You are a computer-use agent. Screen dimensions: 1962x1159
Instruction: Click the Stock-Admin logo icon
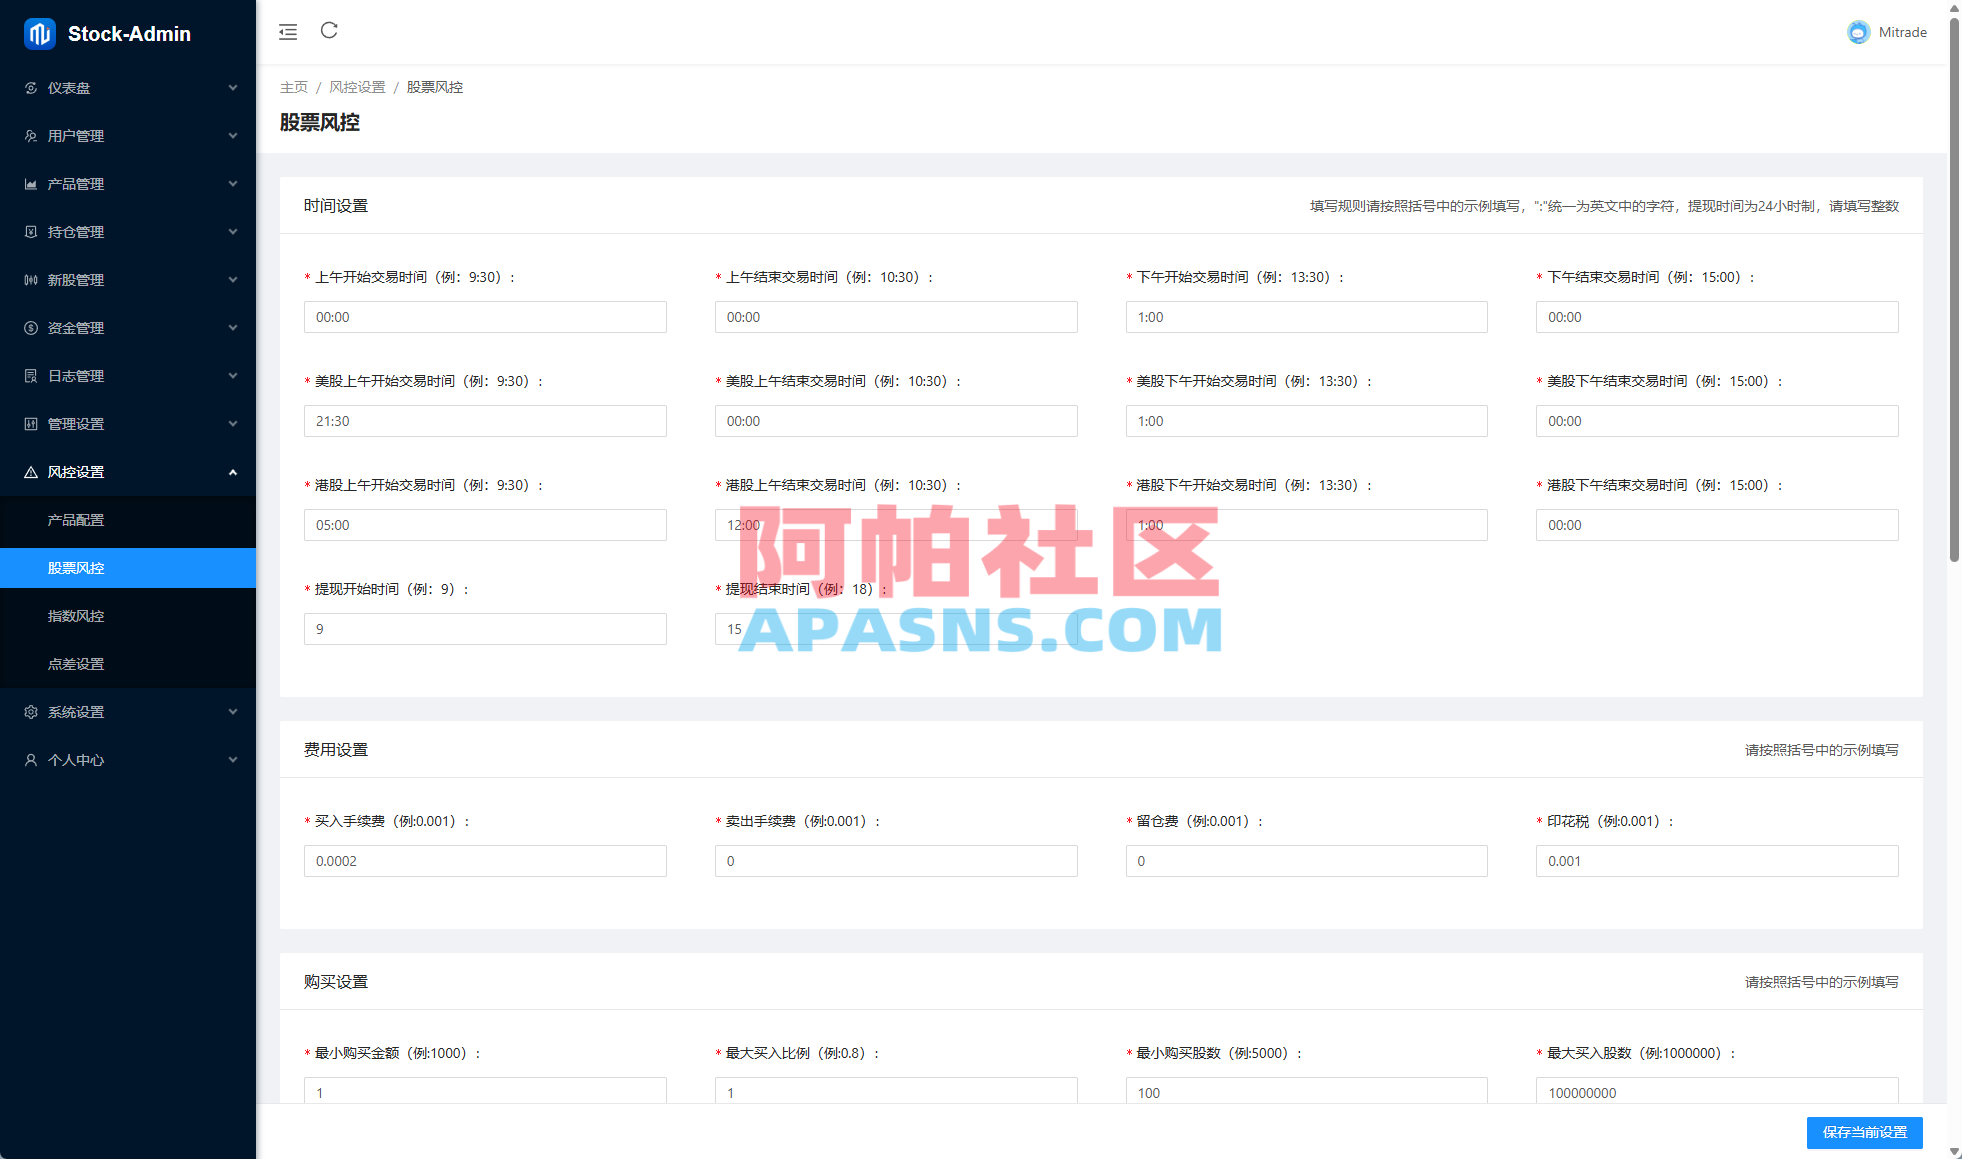pos(35,33)
